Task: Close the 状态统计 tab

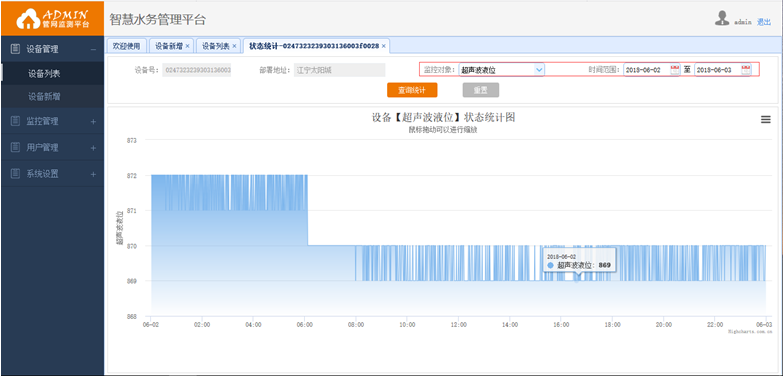Action: coord(384,46)
